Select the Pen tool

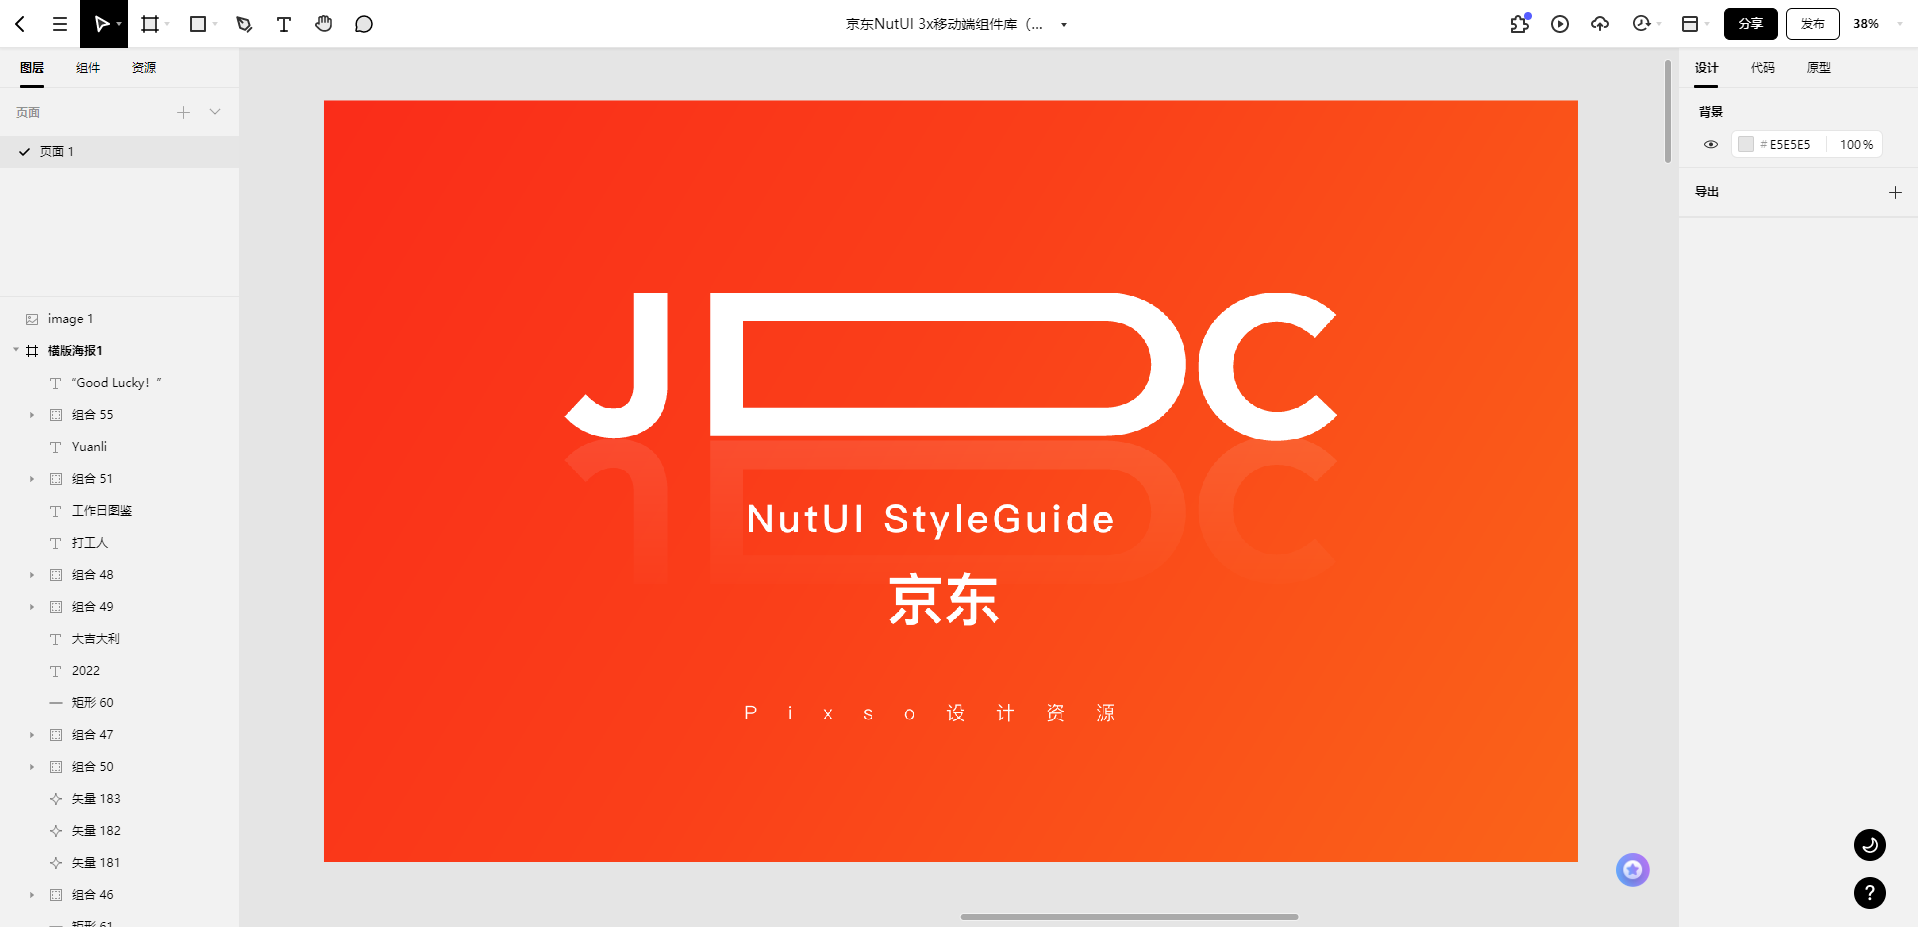[244, 24]
